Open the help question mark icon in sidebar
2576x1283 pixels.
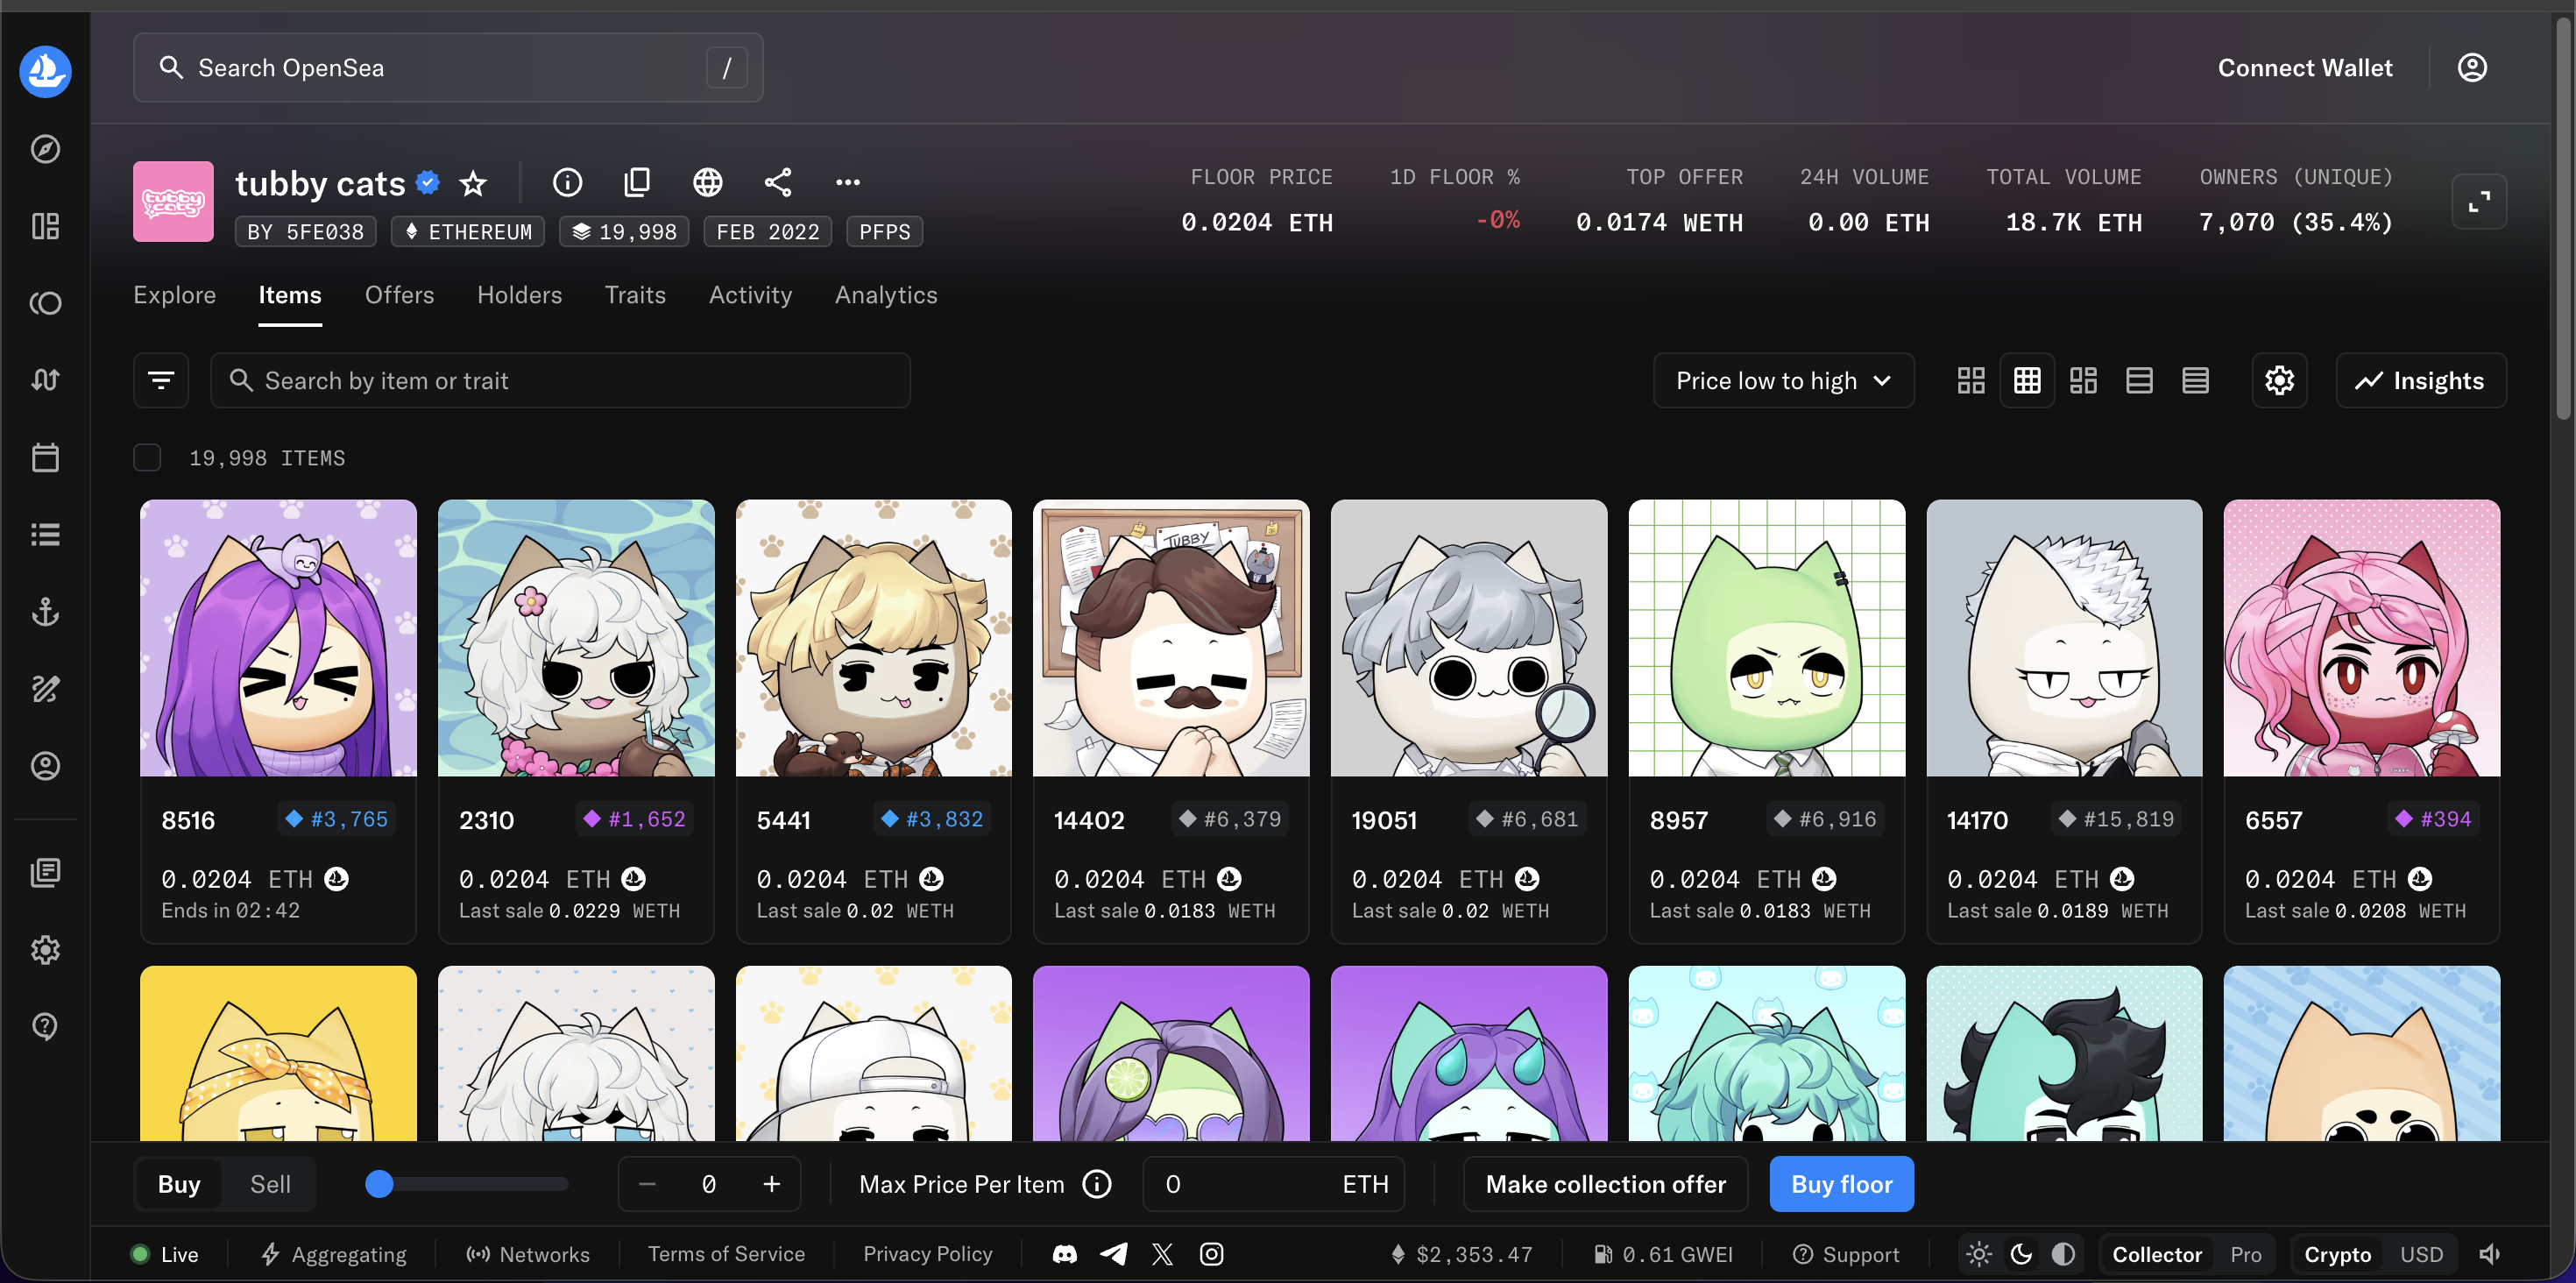click(x=45, y=1026)
